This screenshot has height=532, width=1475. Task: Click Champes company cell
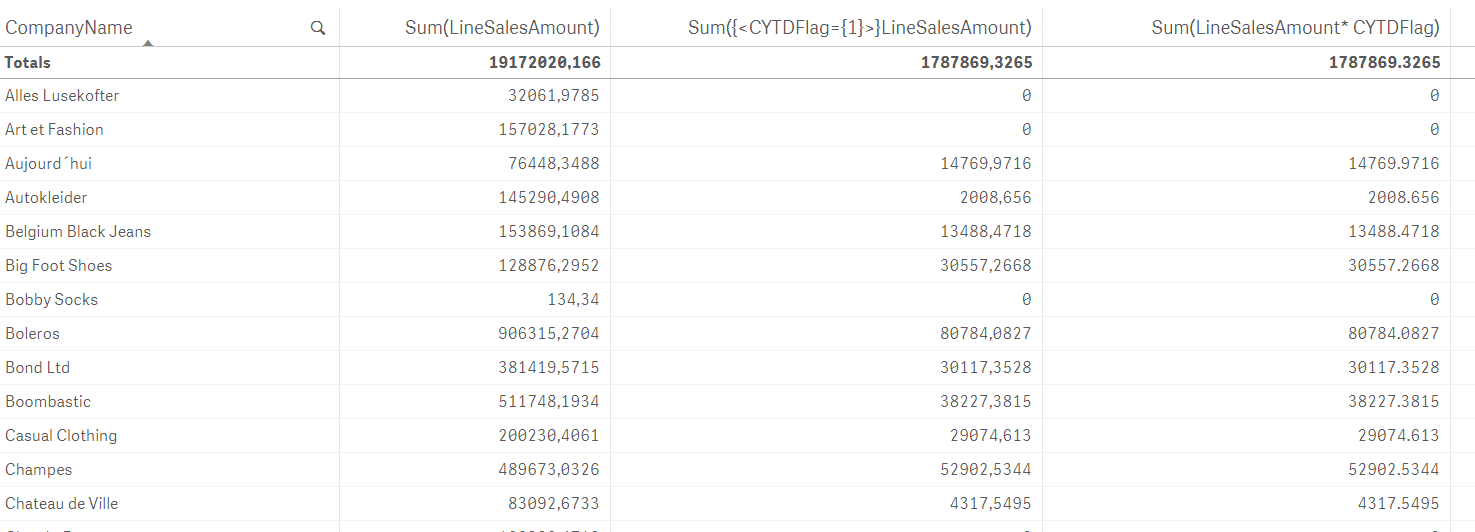(x=38, y=470)
